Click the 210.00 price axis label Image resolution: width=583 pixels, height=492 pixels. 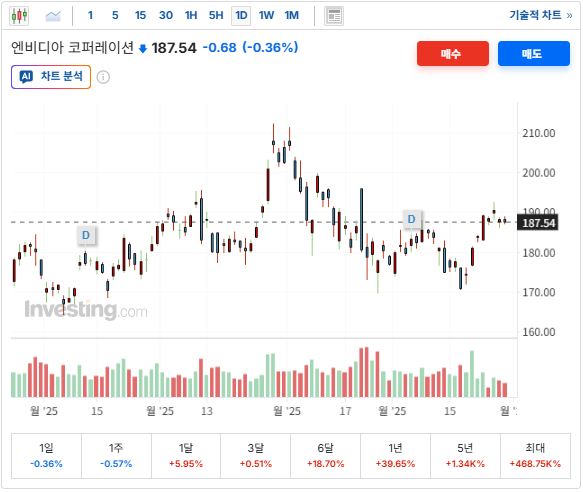[x=538, y=133]
